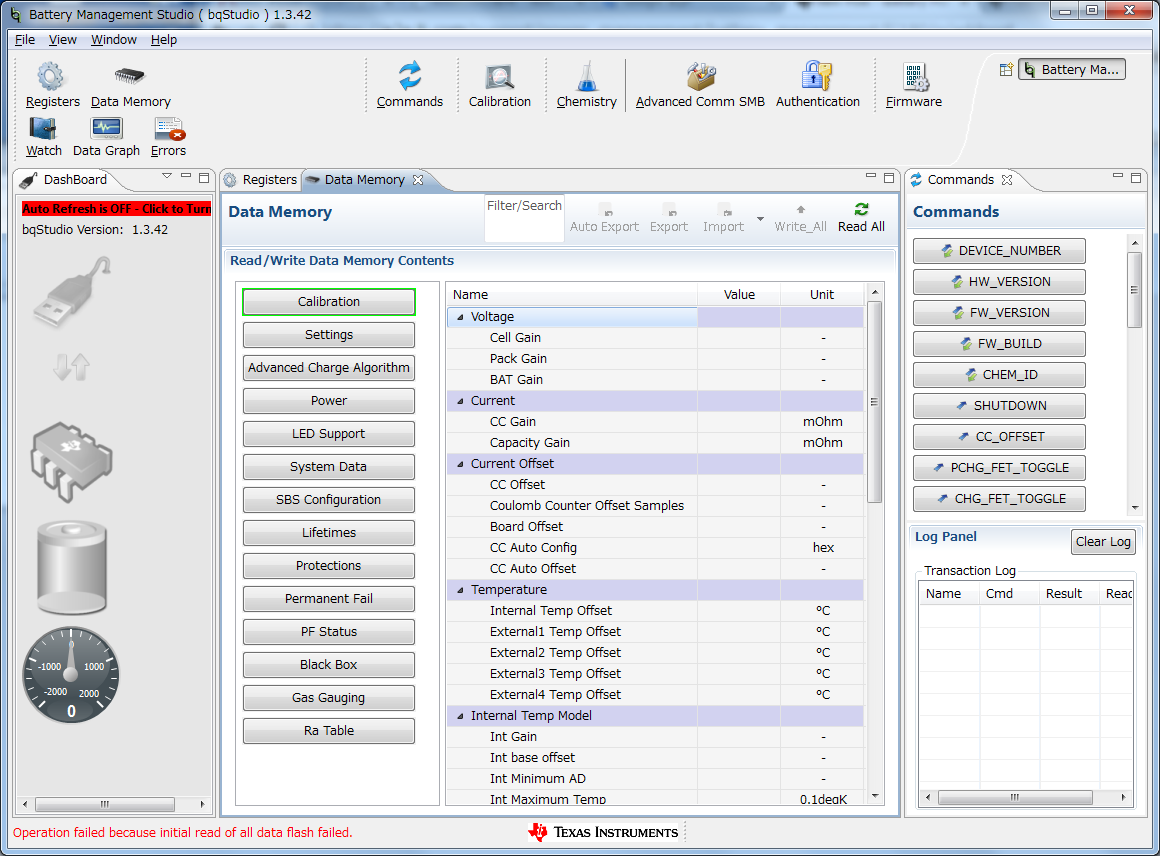
Task: Open the Watch tool icon
Action: [x=43, y=129]
